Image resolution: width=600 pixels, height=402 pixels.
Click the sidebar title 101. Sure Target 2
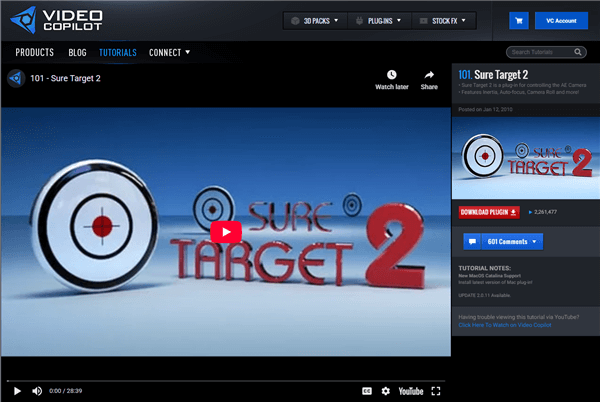[493, 75]
